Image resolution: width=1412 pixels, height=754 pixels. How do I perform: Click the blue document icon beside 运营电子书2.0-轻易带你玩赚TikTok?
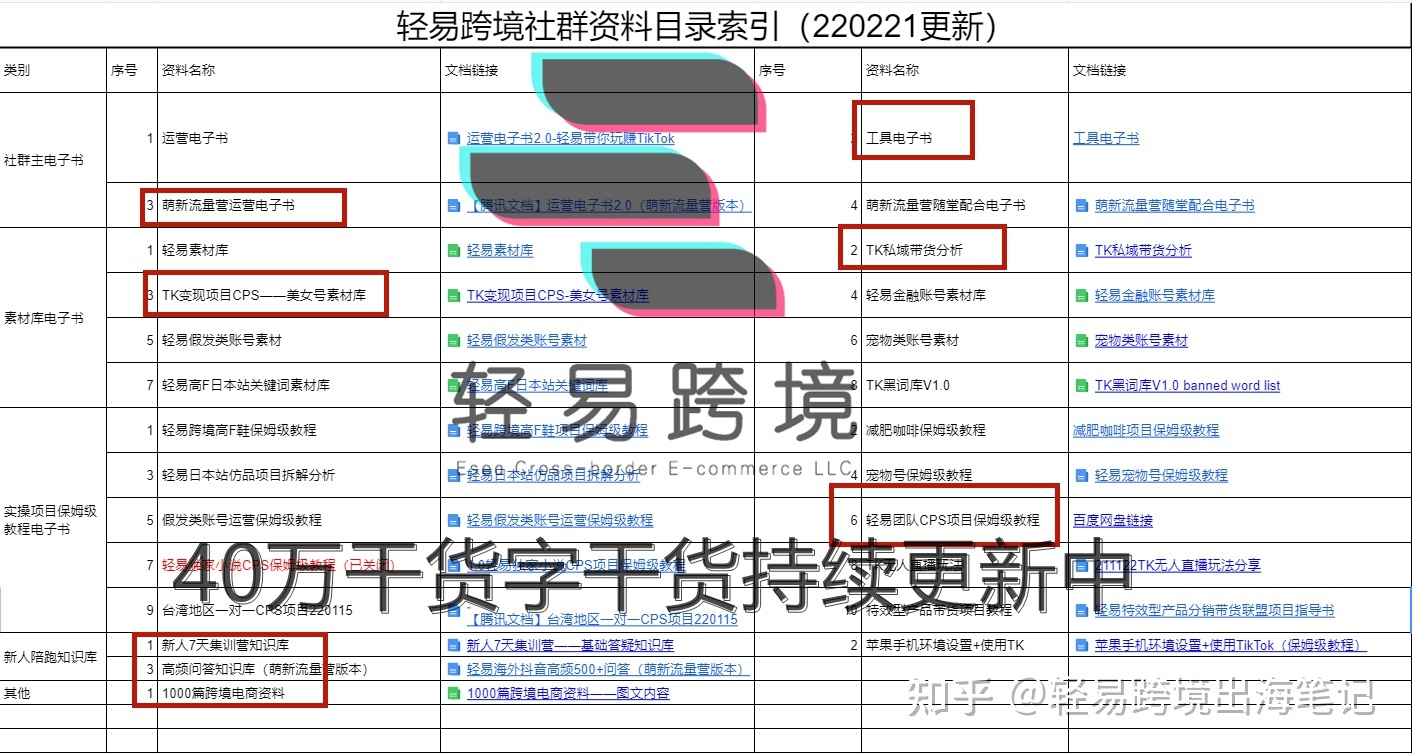click(455, 139)
